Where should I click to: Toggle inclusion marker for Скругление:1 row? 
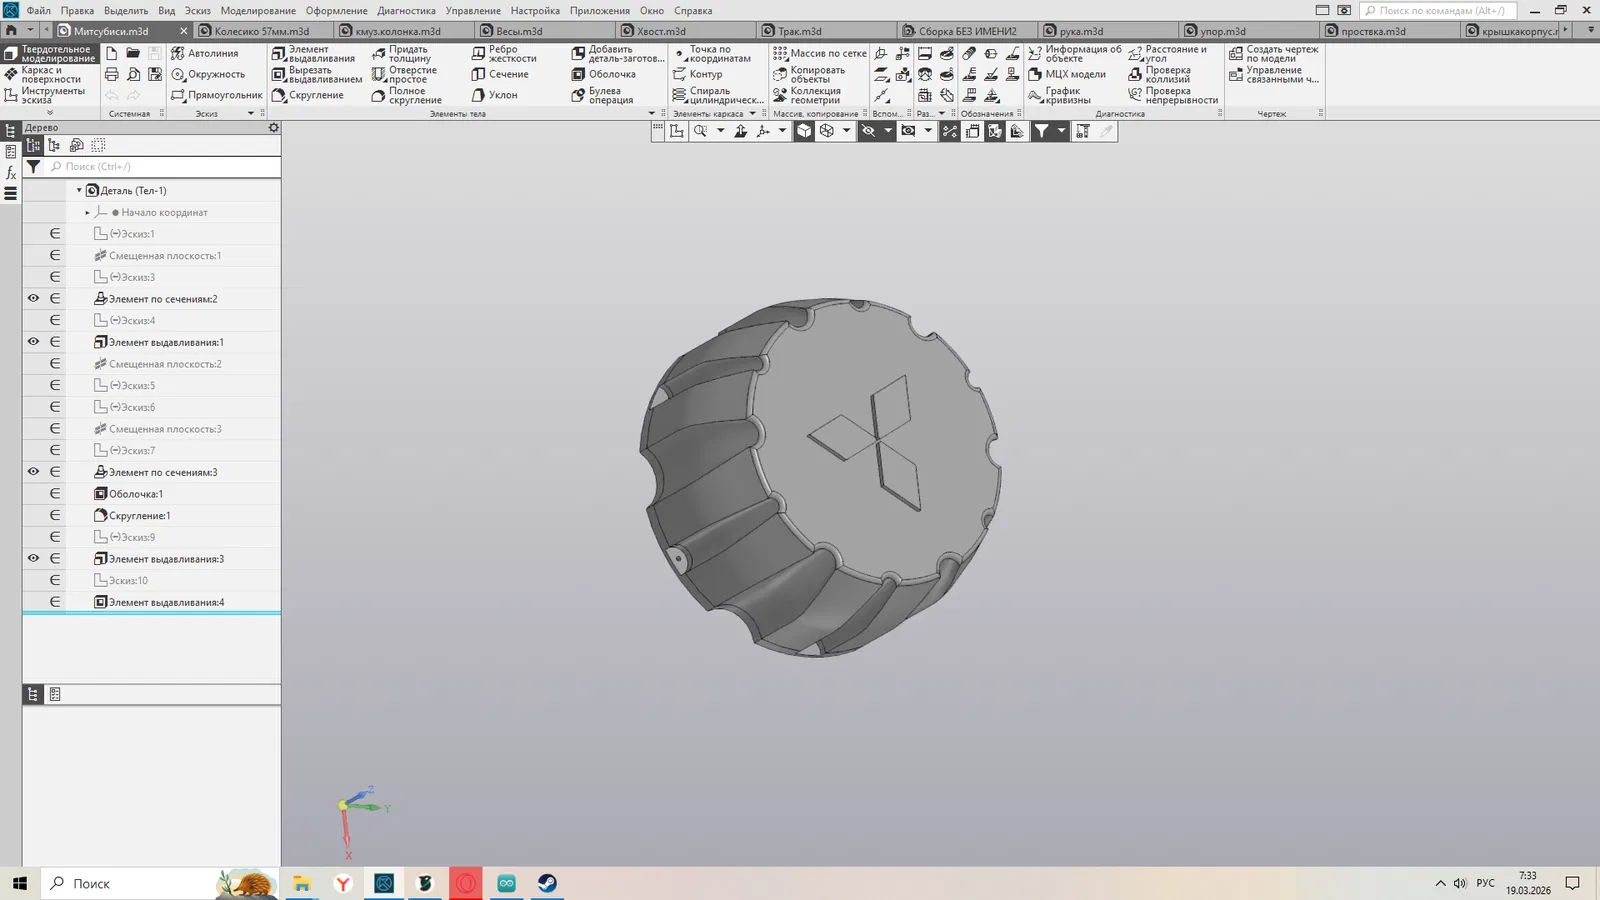[x=55, y=515]
